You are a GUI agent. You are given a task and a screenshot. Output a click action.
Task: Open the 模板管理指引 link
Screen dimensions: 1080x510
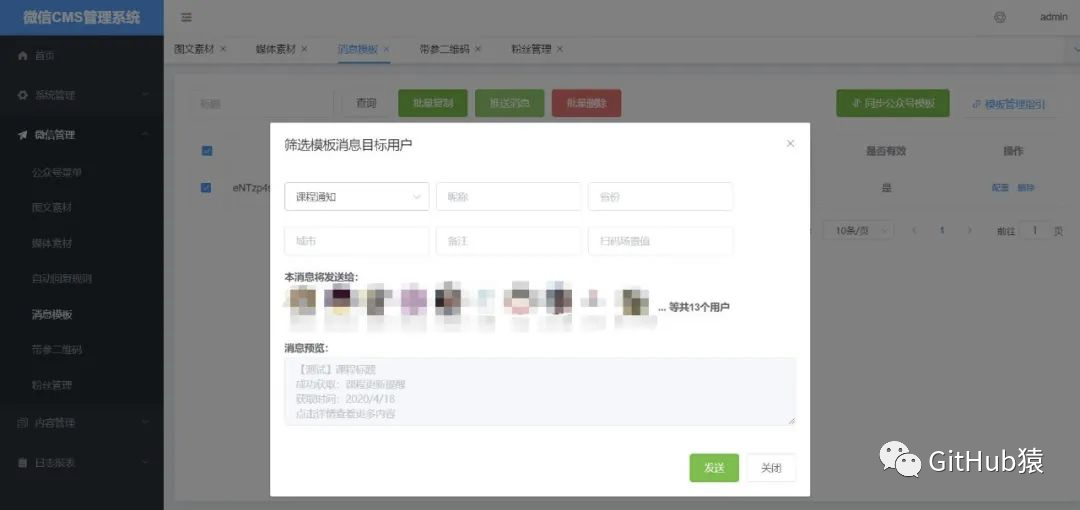(1008, 104)
